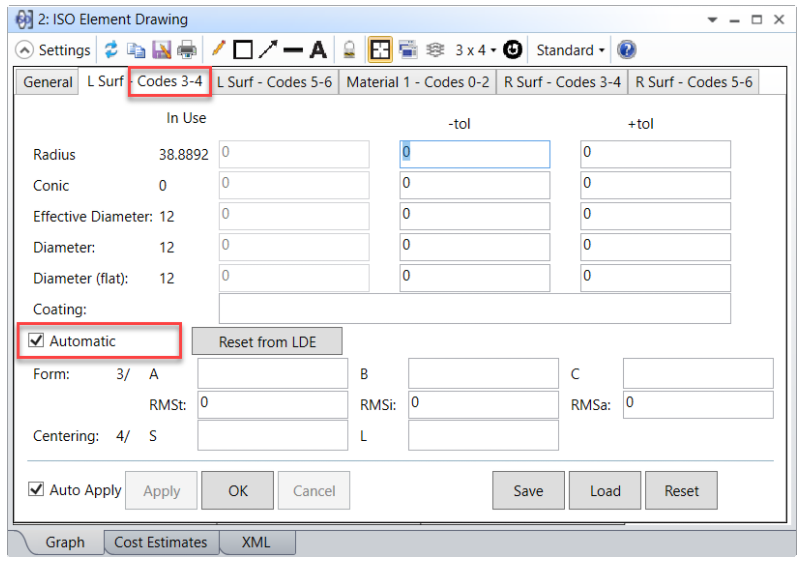Click the Apply button

point(161,490)
